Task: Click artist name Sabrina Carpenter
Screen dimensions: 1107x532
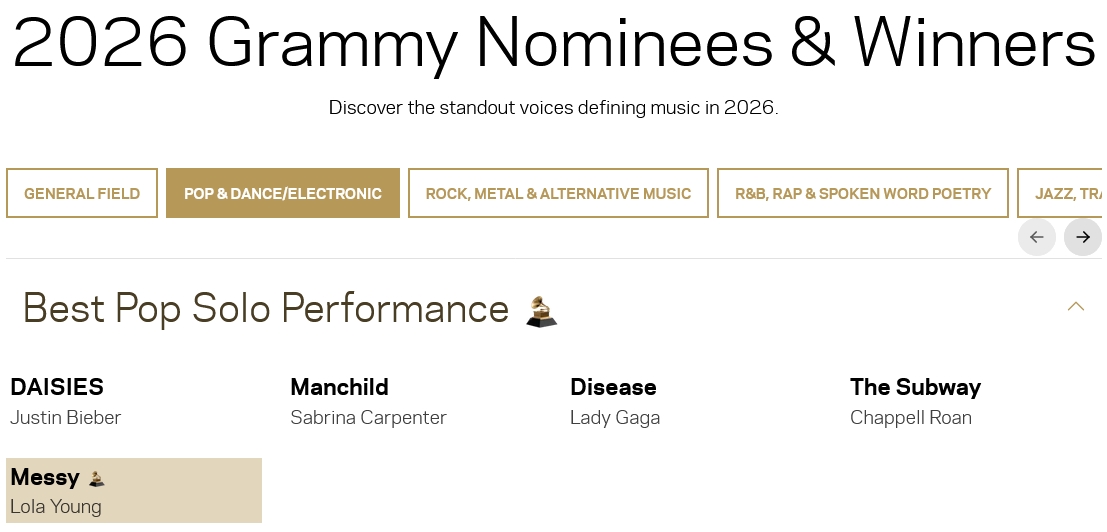Action: pyautogui.click(x=368, y=417)
